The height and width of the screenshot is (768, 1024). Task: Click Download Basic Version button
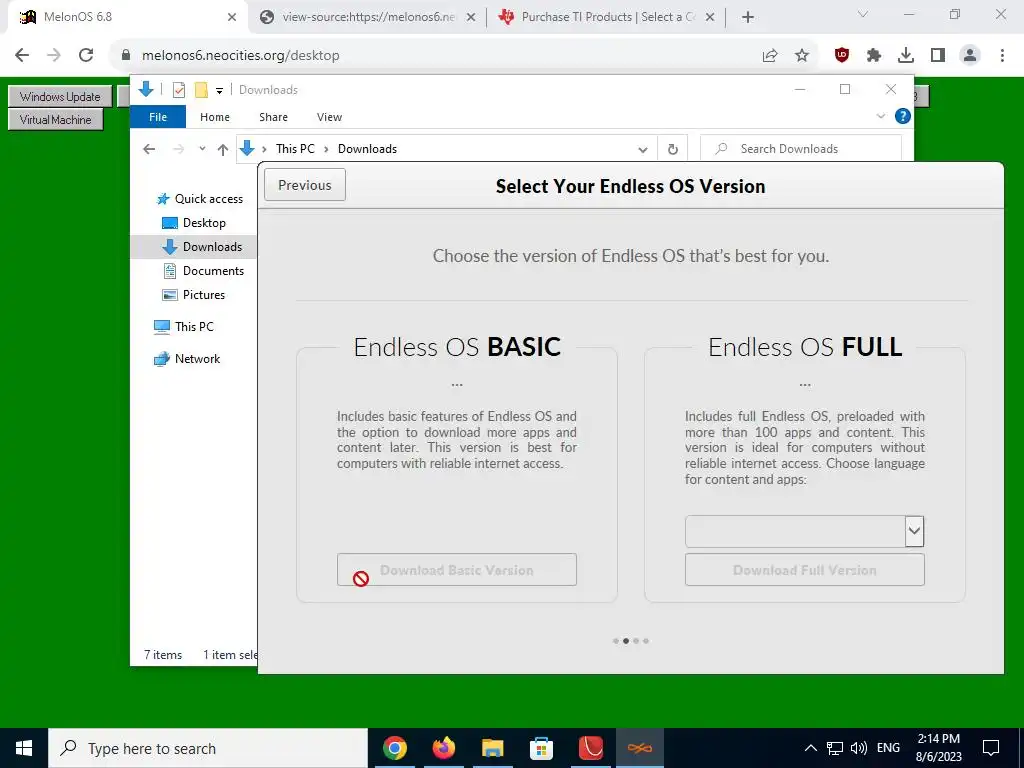(x=456, y=569)
